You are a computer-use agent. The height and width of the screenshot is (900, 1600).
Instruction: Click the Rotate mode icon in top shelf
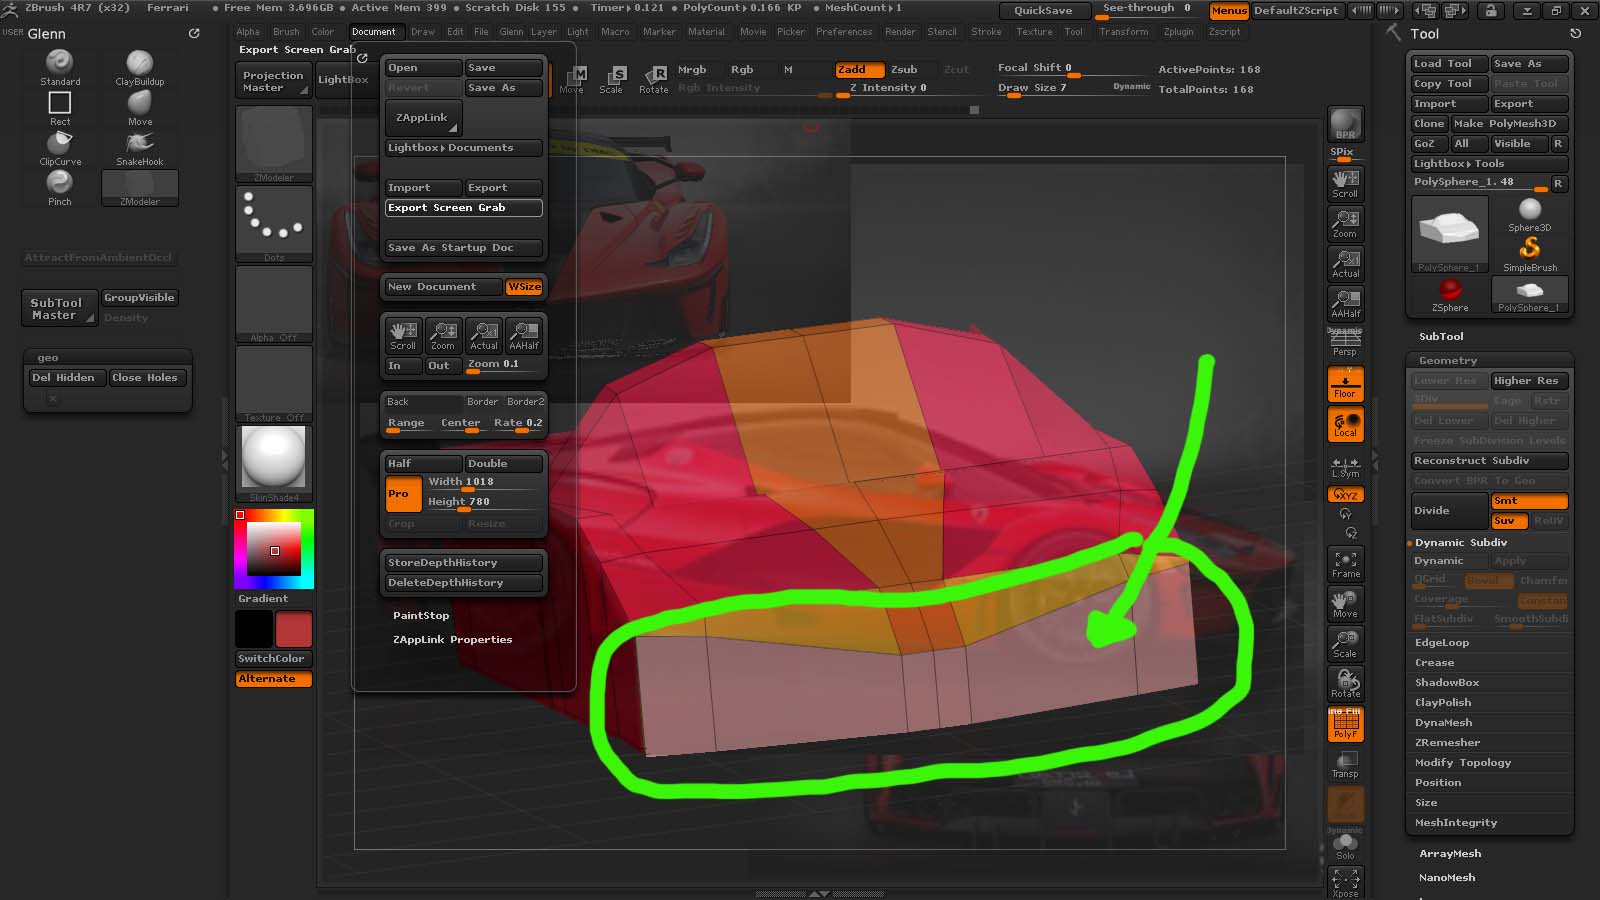(654, 79)
